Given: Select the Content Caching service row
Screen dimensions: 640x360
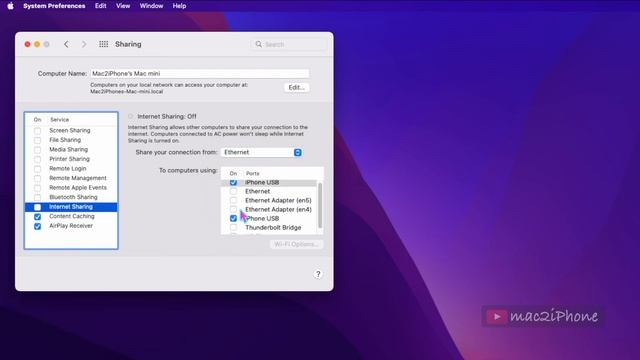Looking at the screenshot, I should 71,216.
